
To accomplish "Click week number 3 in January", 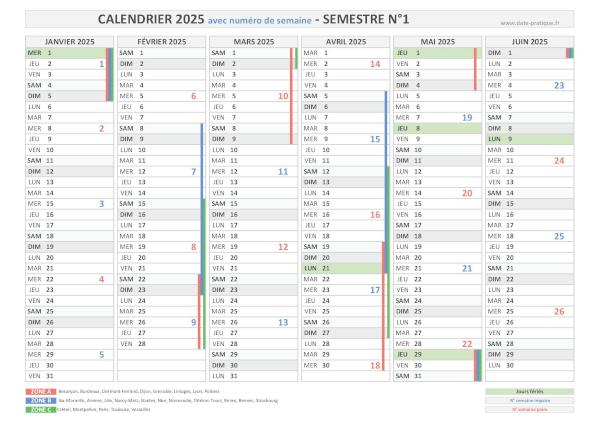I will (101, 204).
